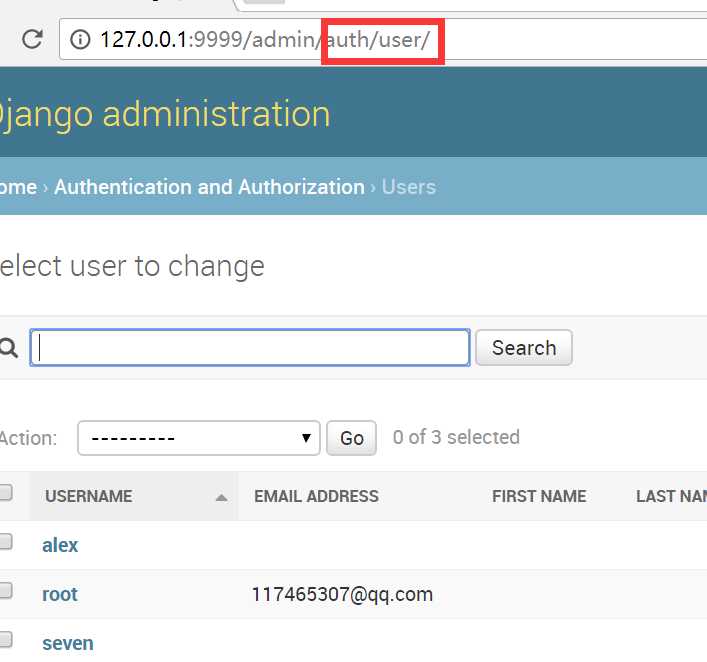Sort by First Name column

tap(539, 496)
